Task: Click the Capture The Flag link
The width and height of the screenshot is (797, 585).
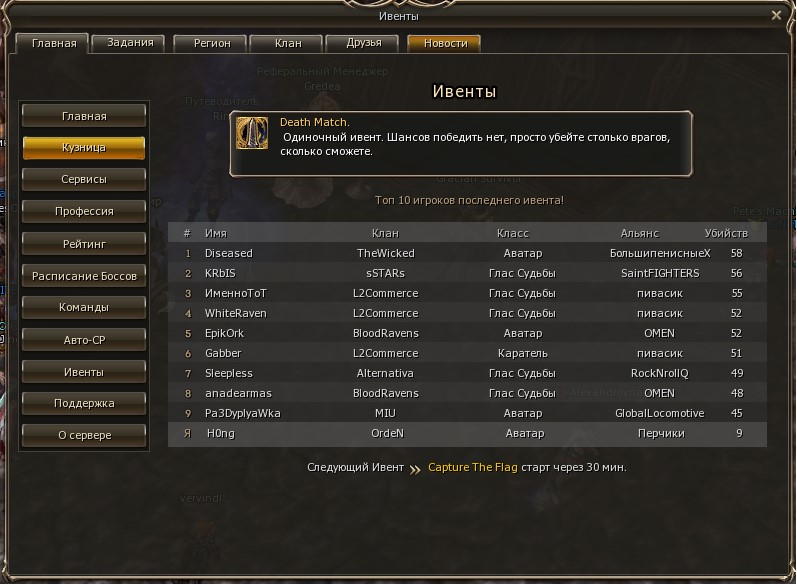Action: coord(472,467)
